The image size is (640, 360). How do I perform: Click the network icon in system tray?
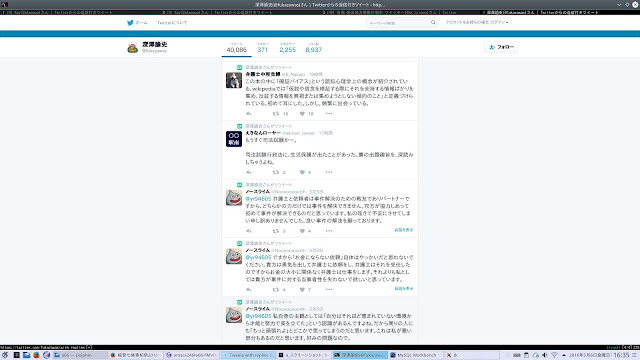pyautogui.click(x=554, y=355)
